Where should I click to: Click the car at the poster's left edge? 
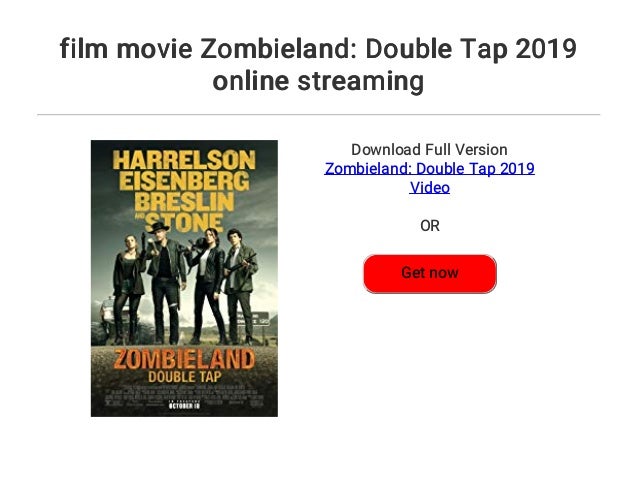pos(108,311)
